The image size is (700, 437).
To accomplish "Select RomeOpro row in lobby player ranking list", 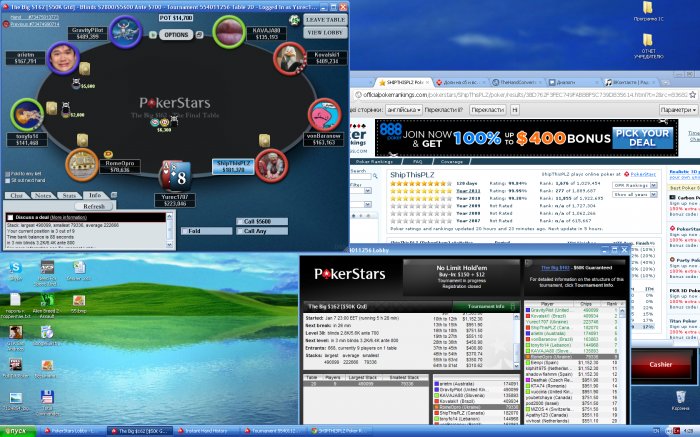I will click(572, 357).
